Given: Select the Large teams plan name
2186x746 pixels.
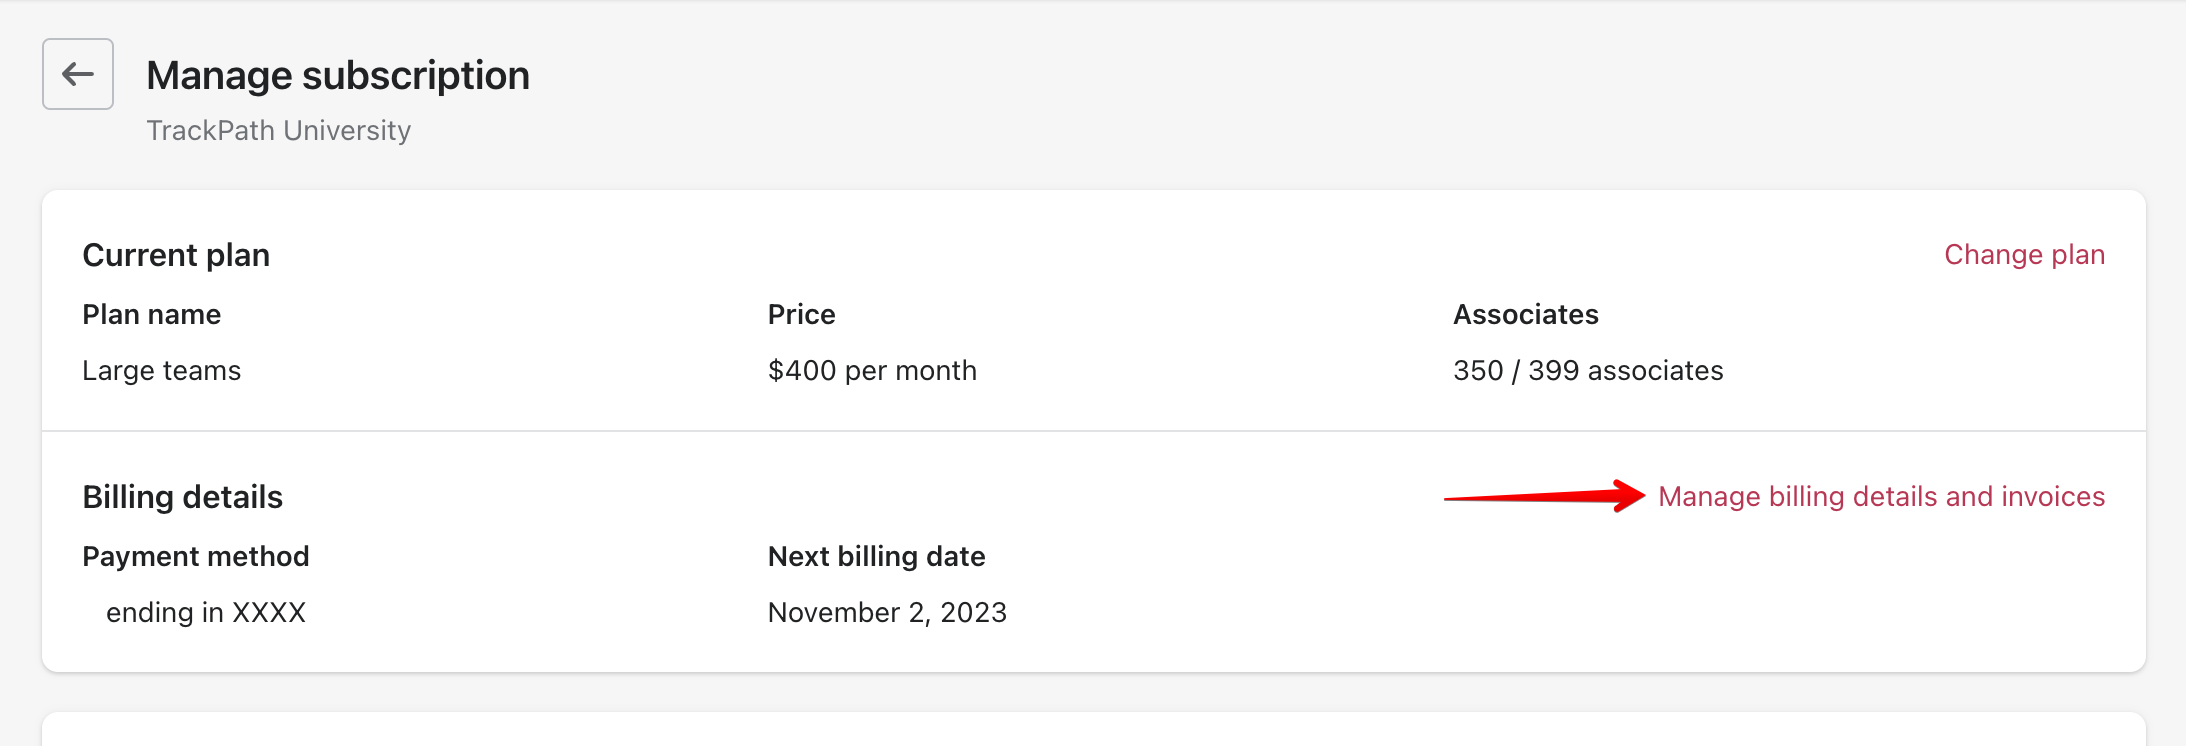Looking at the screenshot, I should [161, 370].
